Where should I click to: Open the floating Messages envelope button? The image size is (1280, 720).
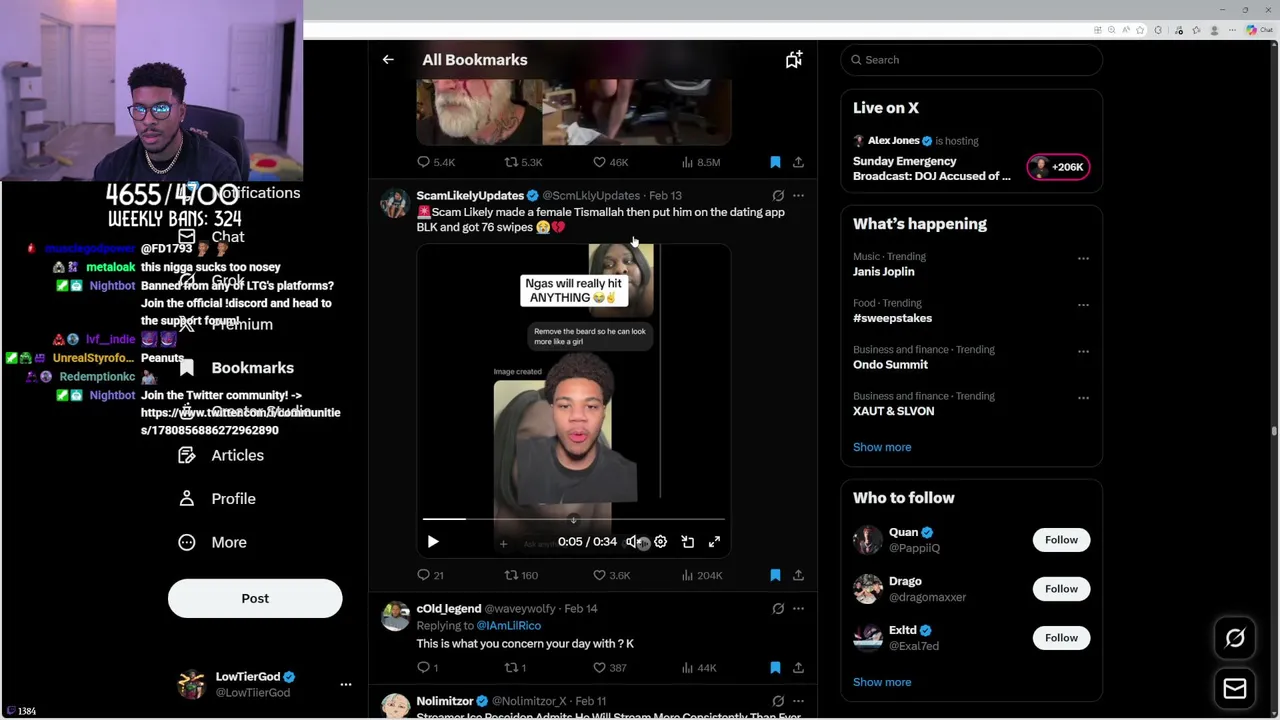pyautogui.click(x=1235, y=689)
